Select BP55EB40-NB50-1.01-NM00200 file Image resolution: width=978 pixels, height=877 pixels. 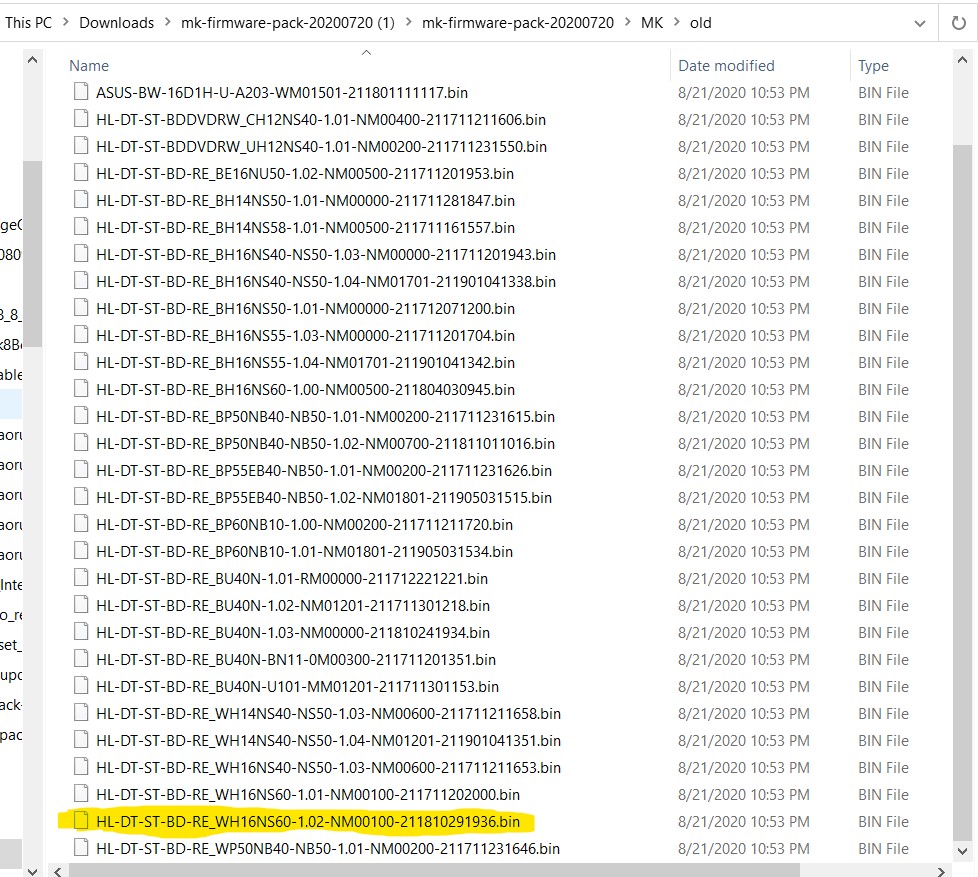pos(324,470)
